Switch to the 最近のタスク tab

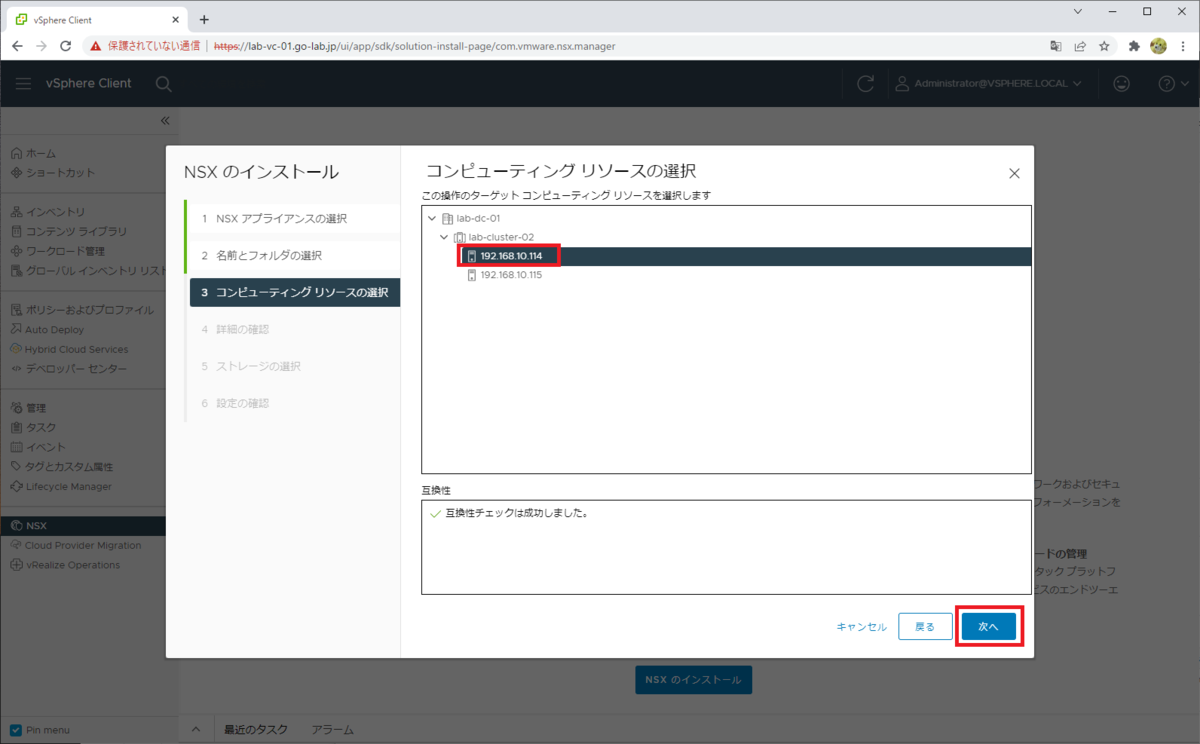tap(256, 730)
